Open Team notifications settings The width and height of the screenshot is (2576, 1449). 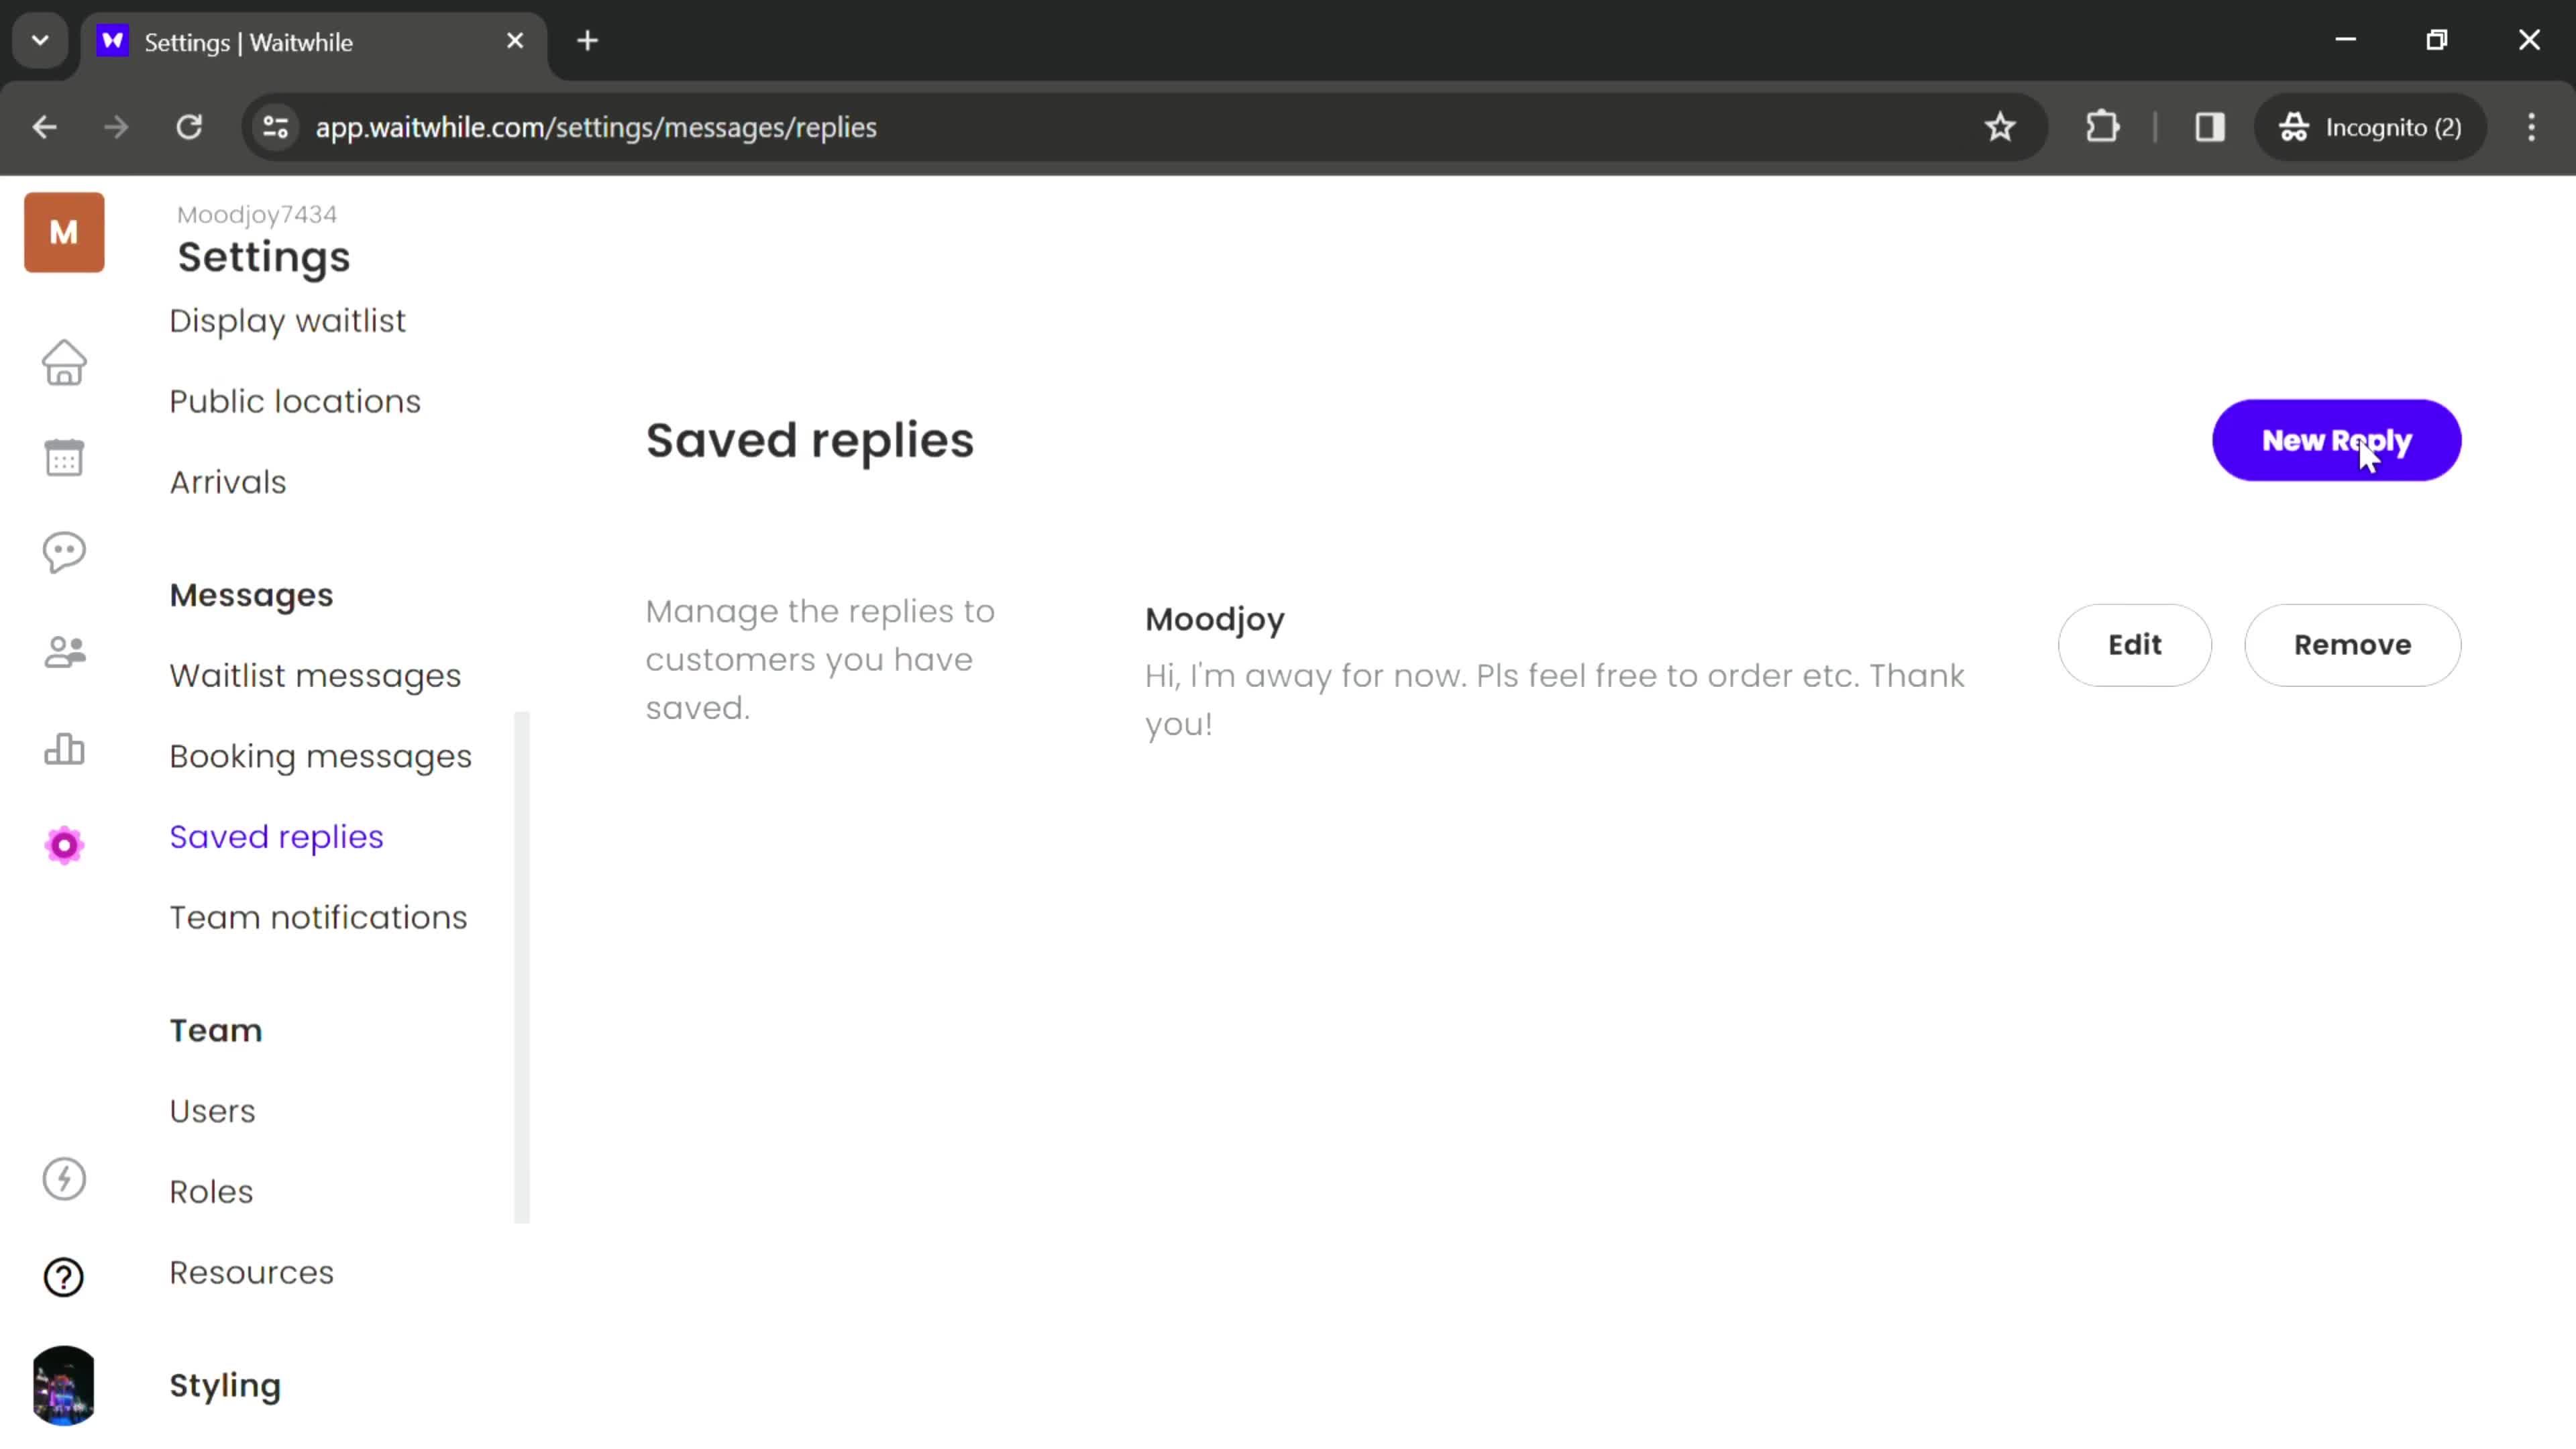319,916
